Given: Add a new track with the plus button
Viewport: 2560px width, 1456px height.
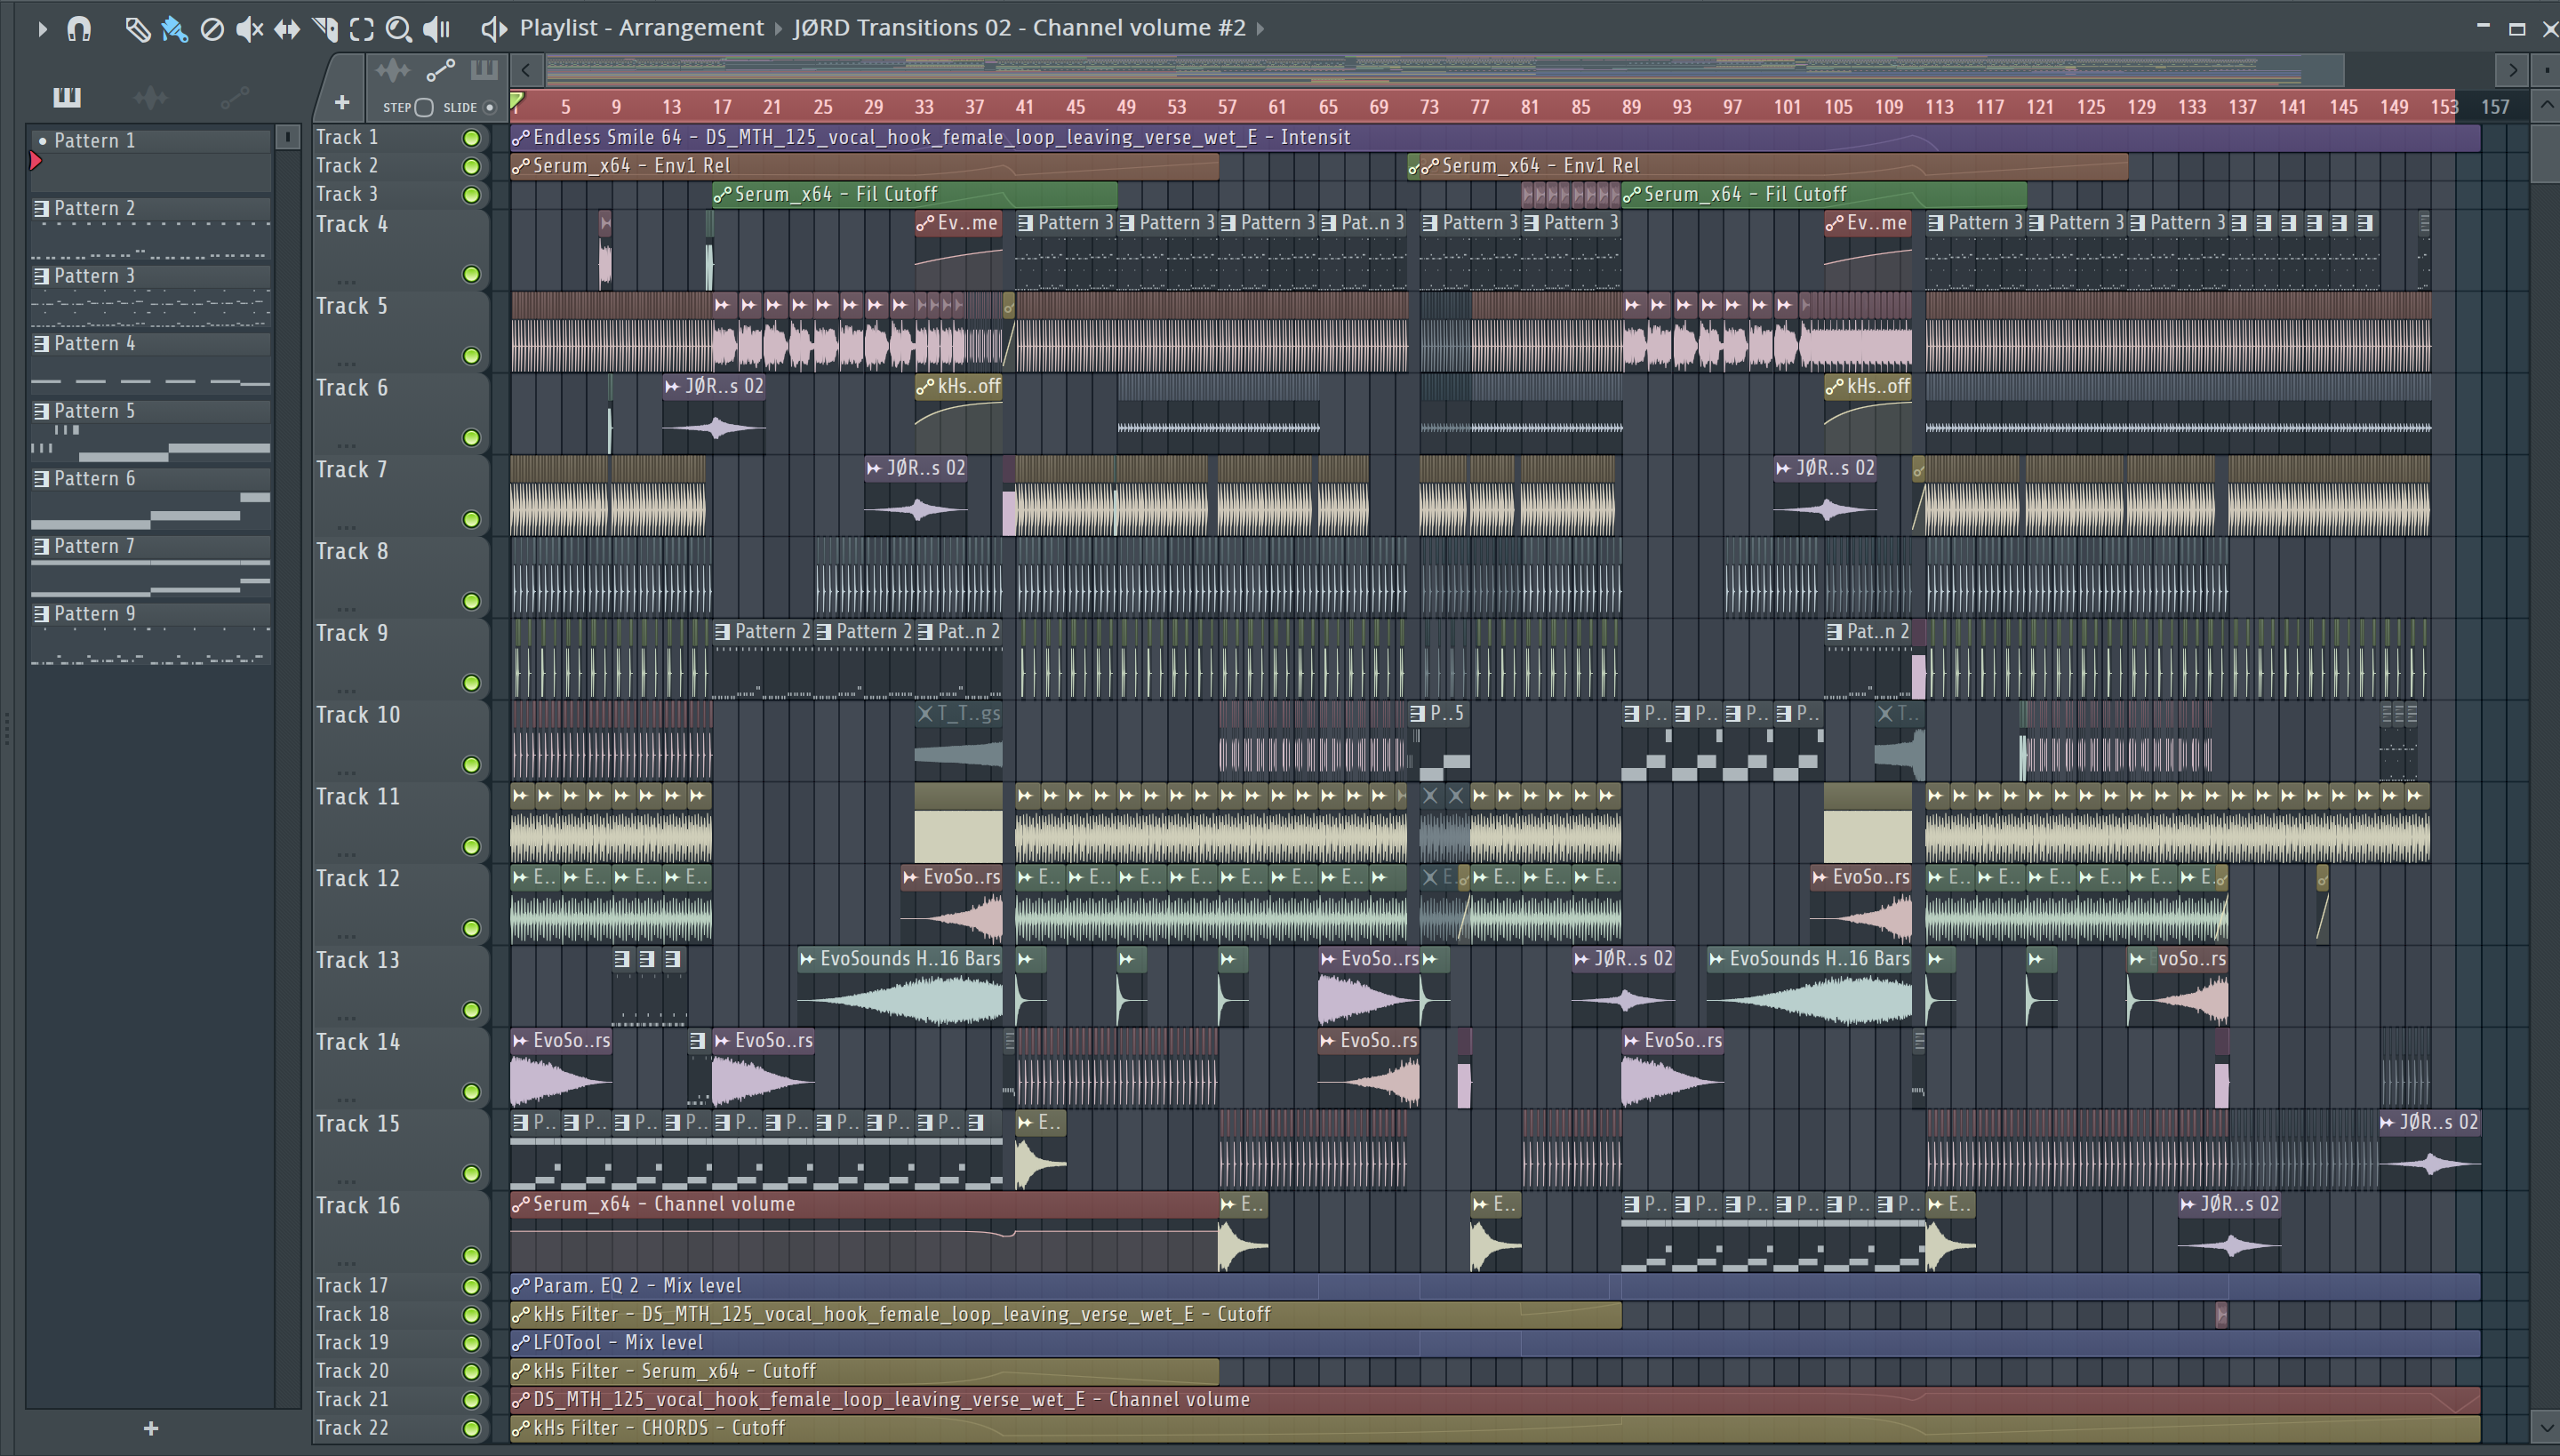Looking at the screenshot, I should tap(341, 103).
